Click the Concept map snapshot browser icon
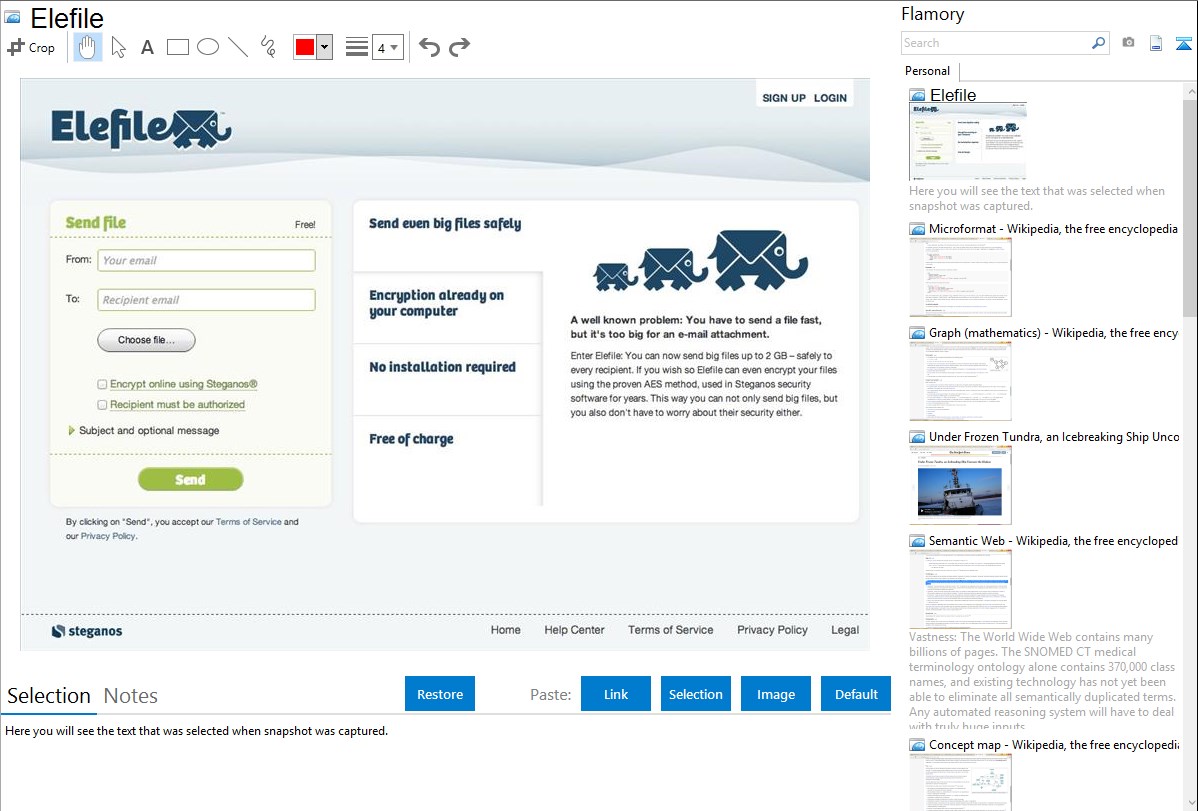1198x811 pixels. pyautogui.click(x=917, y=745)
